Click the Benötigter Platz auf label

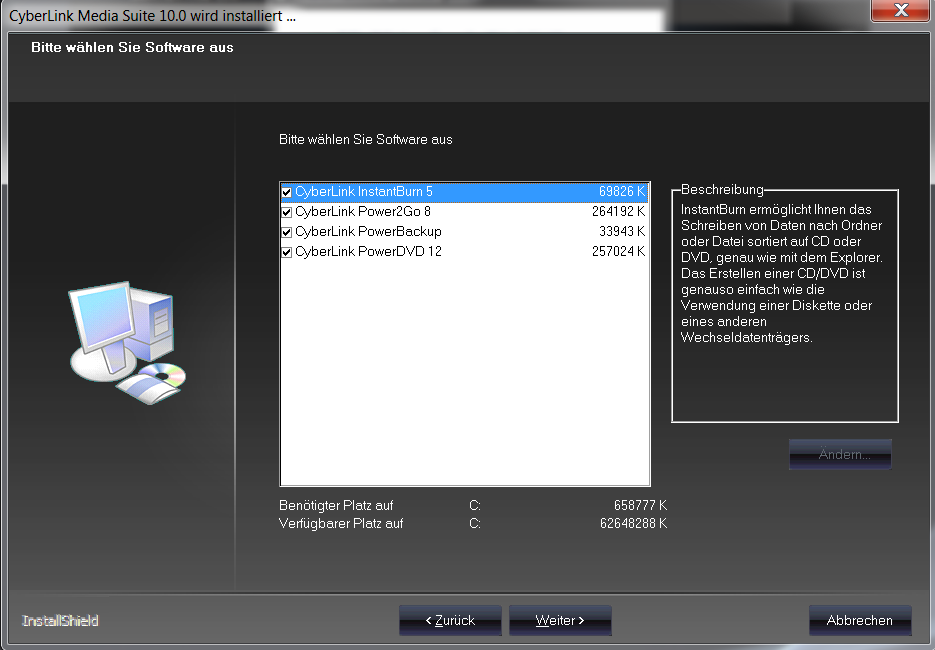(336, 506)
